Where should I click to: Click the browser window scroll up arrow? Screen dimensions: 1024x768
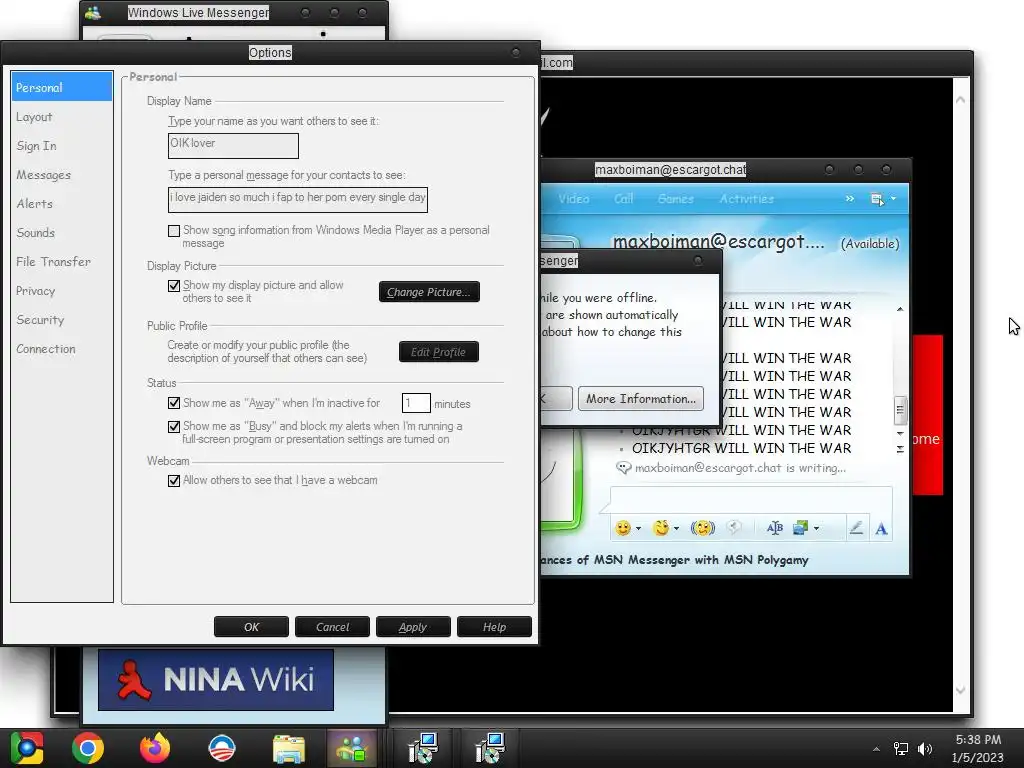[x=961, y=100]
